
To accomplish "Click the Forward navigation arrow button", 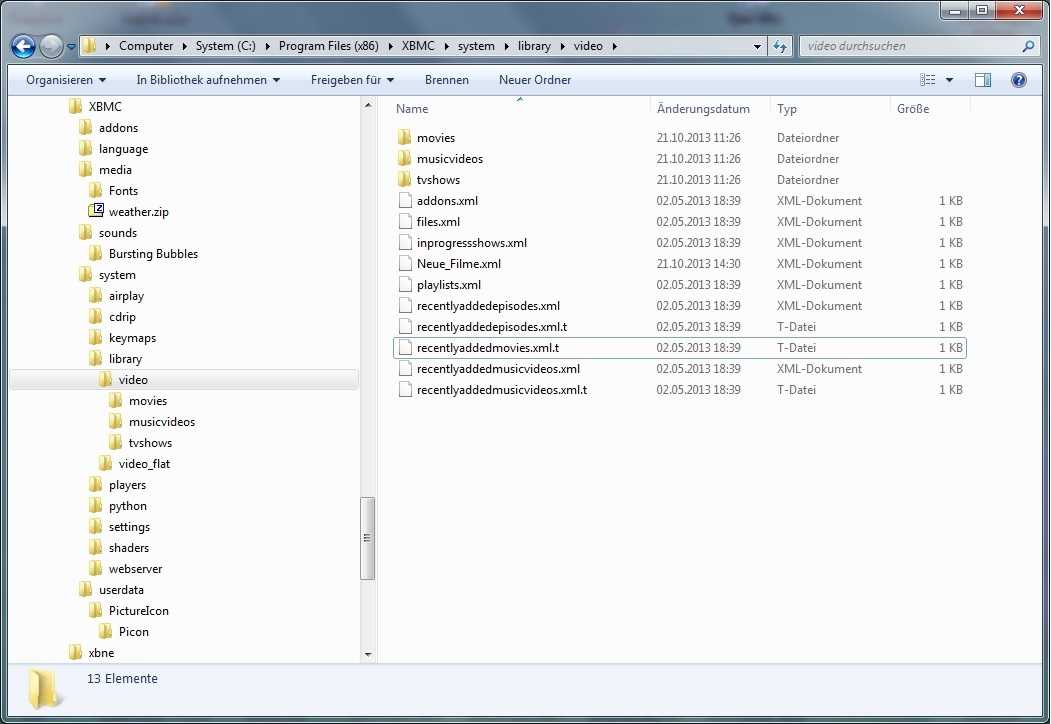I will pyautogui.click(x=51, y=46).
